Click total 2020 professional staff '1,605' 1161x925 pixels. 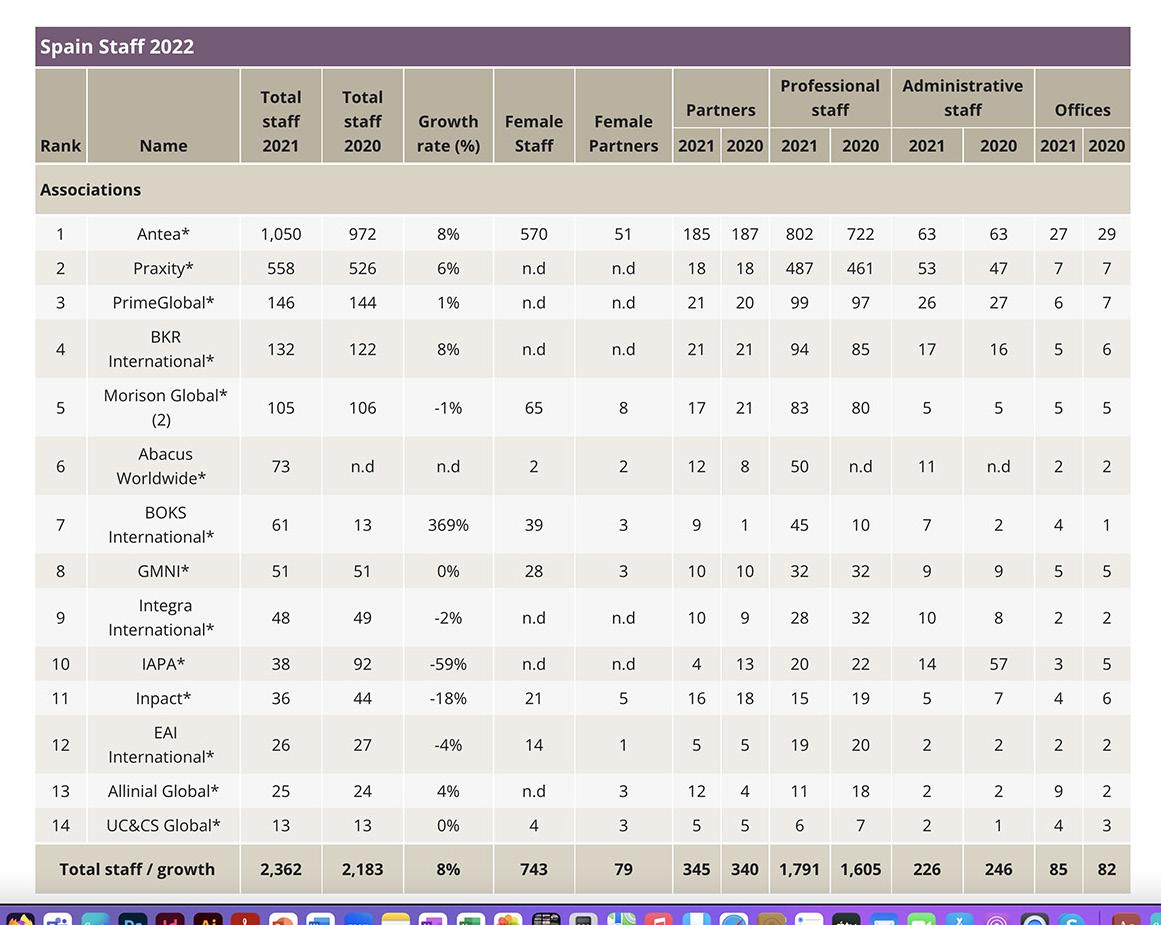[x=860, y=869]
